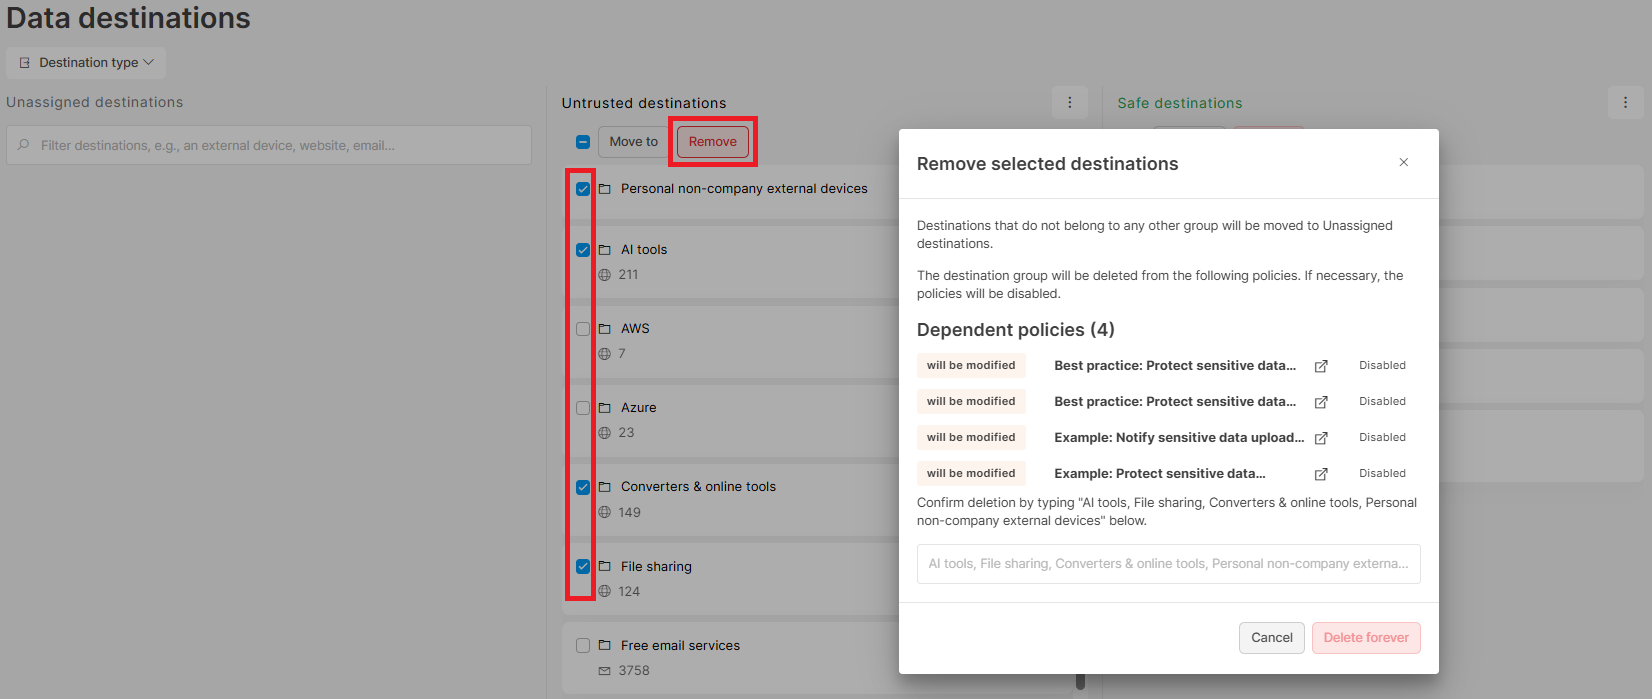Image resolution: width=1652 pixels, height=699 pixels.
Task: Click folder icon next to Free email services
Action: click(605, 646)
